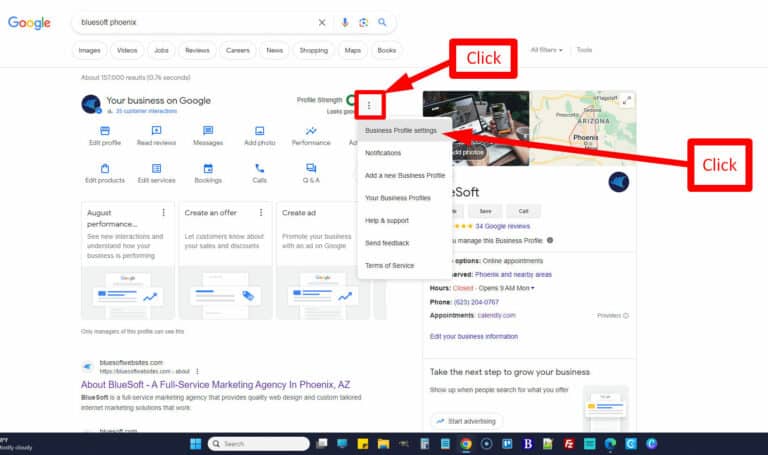The width and height of the screenshot is (768, 455).
Task: Click the business phone number link
Action: 476,302
